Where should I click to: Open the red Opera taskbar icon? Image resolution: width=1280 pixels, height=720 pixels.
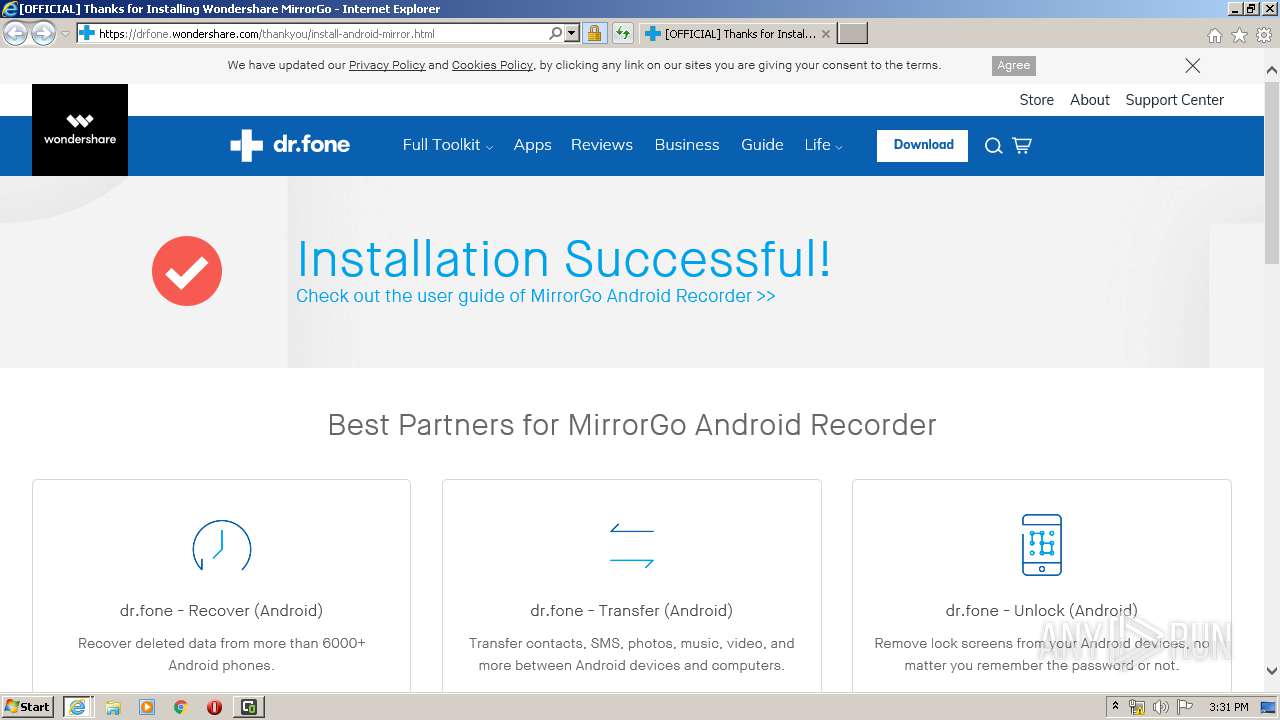(214, 707)
